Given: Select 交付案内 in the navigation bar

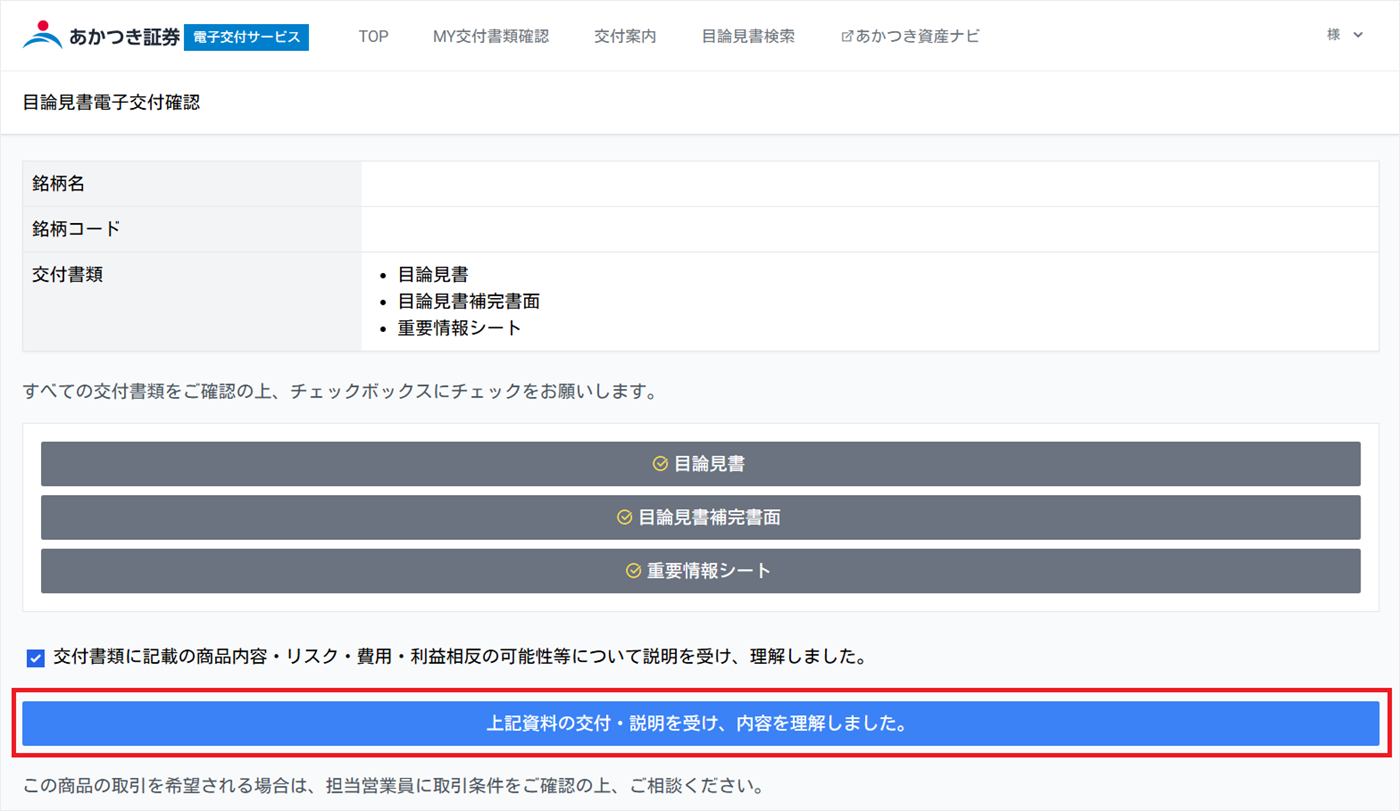Looking at the screenshot, I should coord(625,36).
